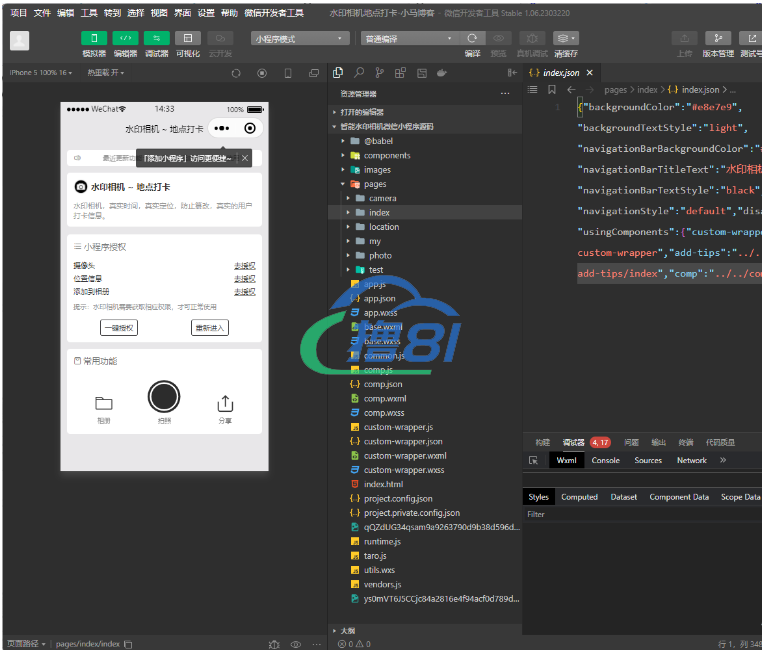762x650 pixels.
Task: Open the Extensions blocks icon
Action: point(400,73)
